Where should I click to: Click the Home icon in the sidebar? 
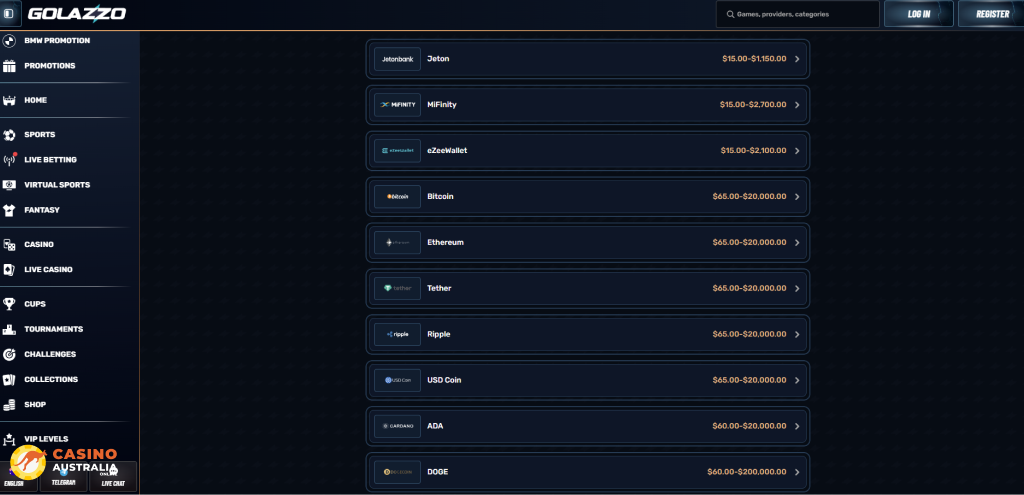coord(9,101)
